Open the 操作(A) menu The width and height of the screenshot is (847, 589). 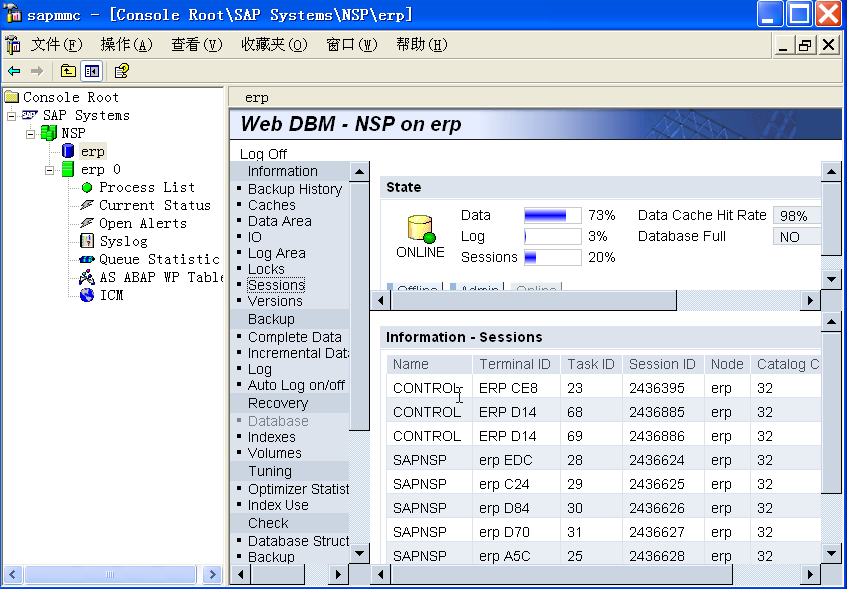[126, 45]
